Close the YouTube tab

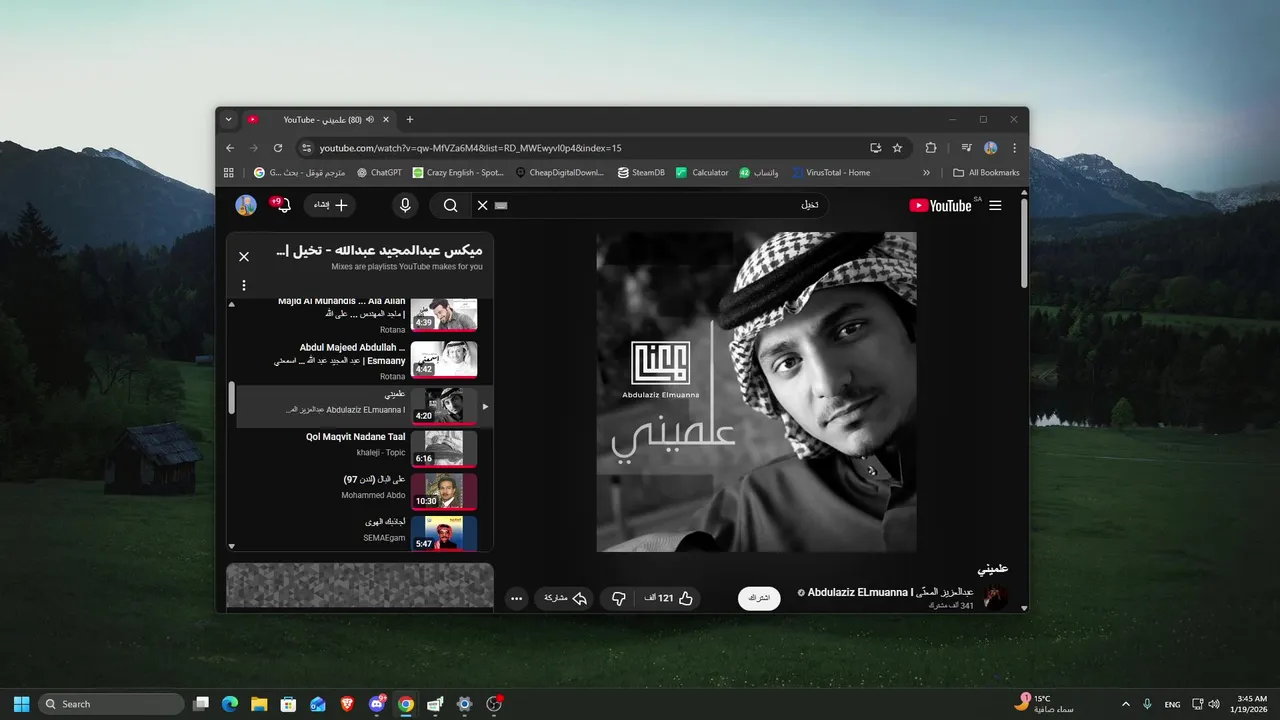[x=387, y=119]
